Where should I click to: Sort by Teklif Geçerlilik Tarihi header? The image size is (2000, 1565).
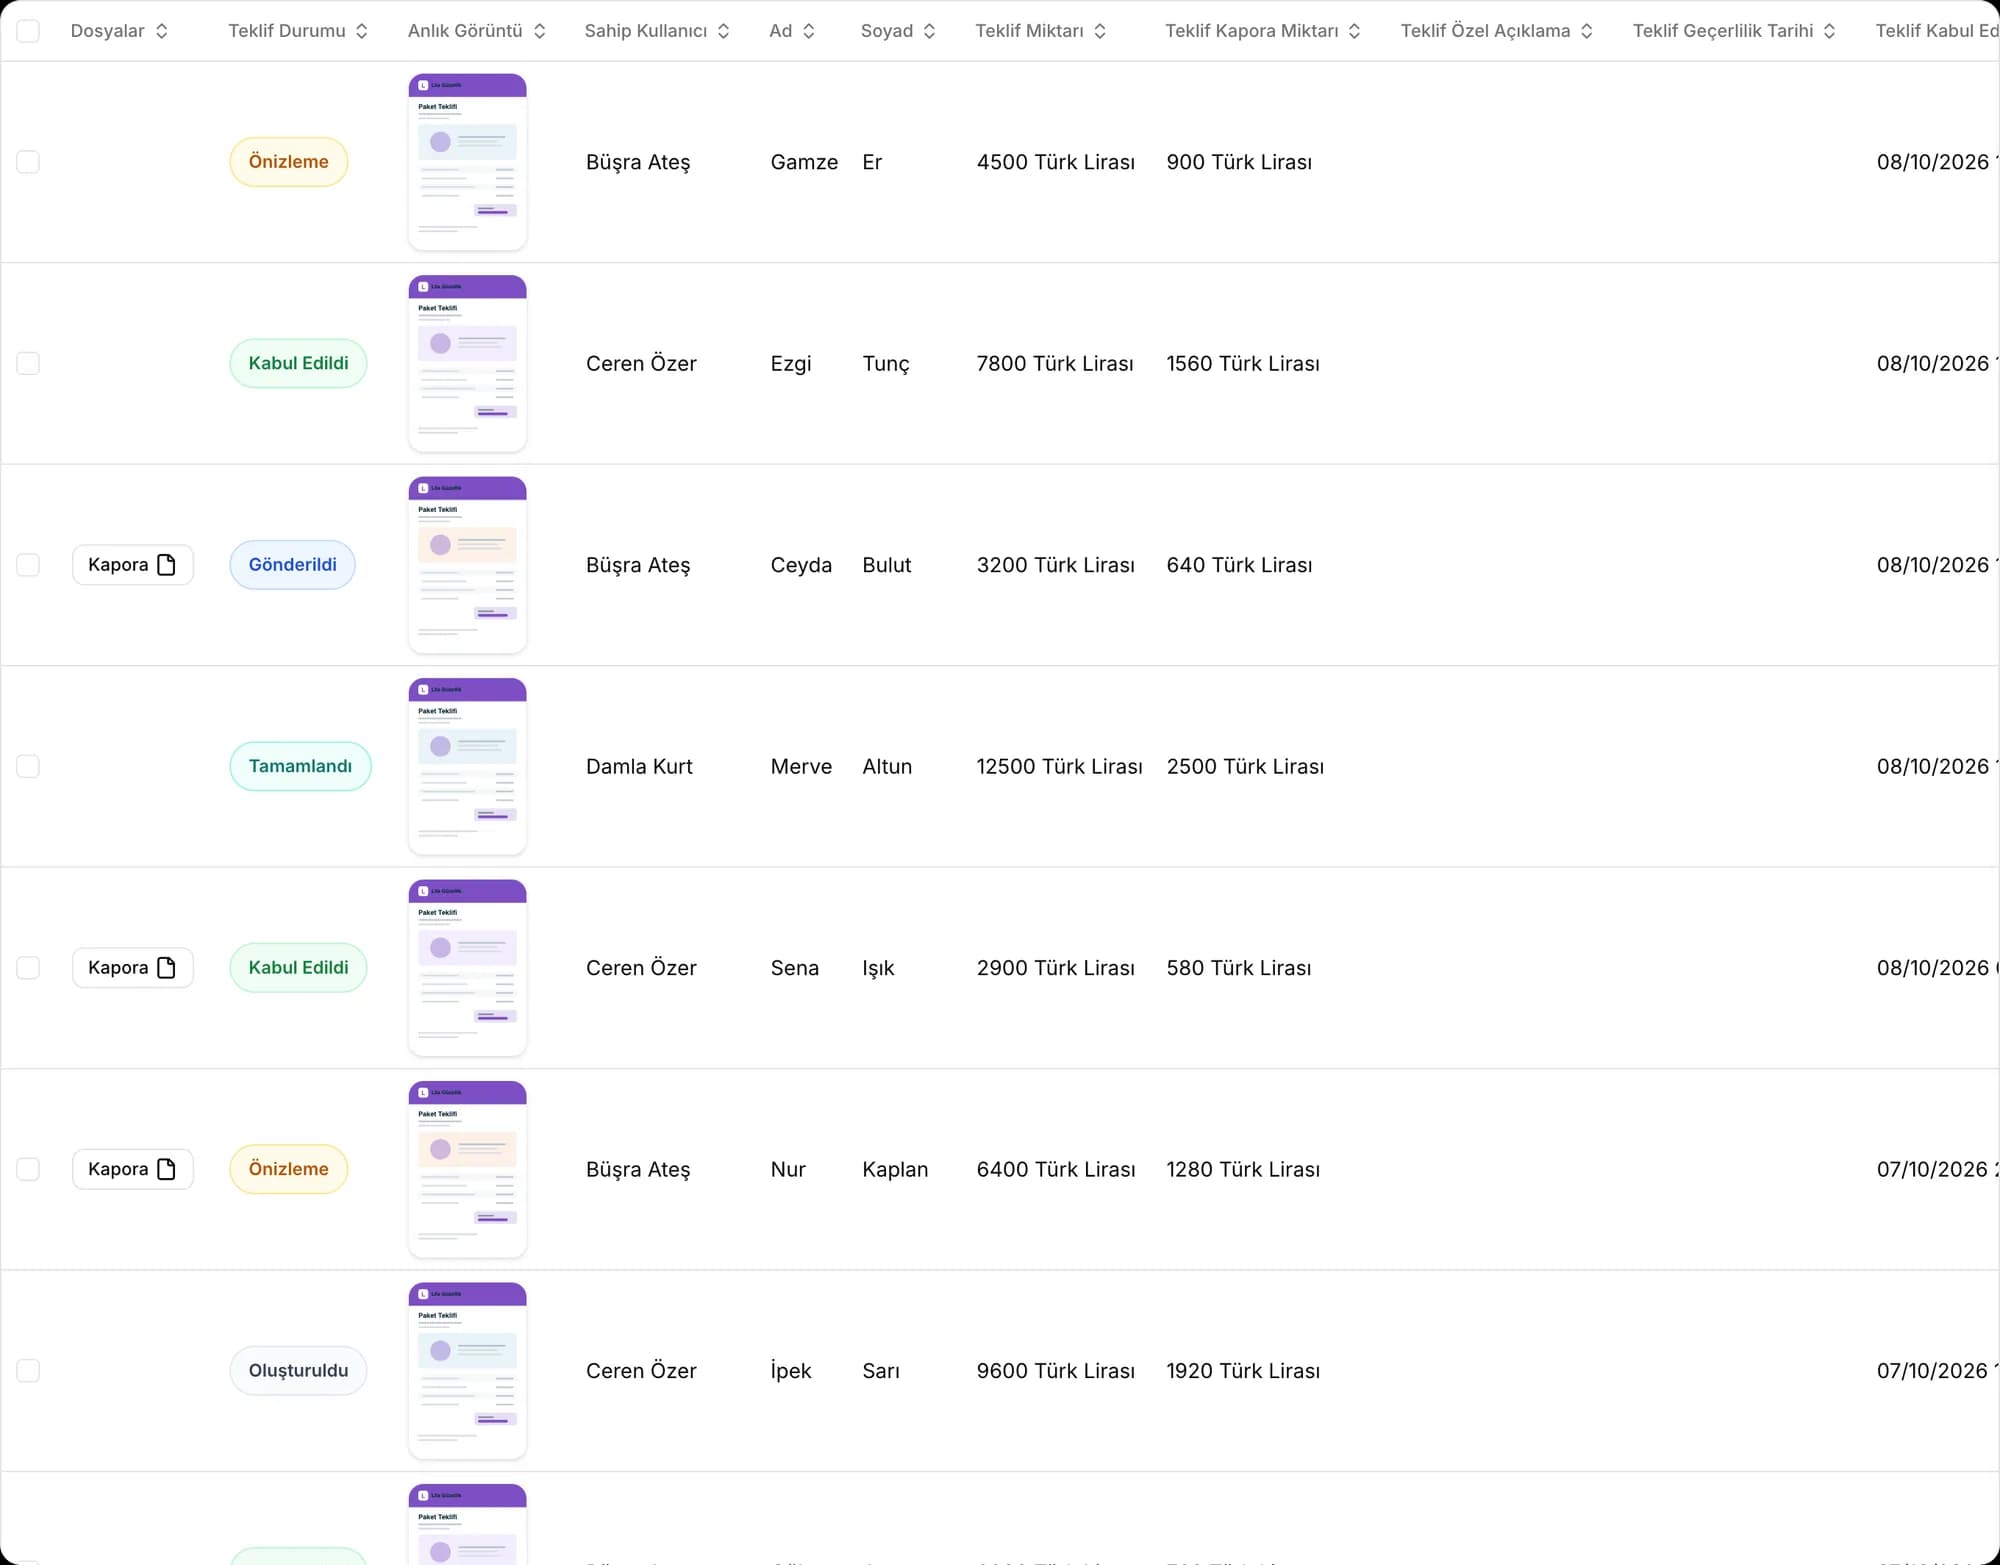(1734, 31)
